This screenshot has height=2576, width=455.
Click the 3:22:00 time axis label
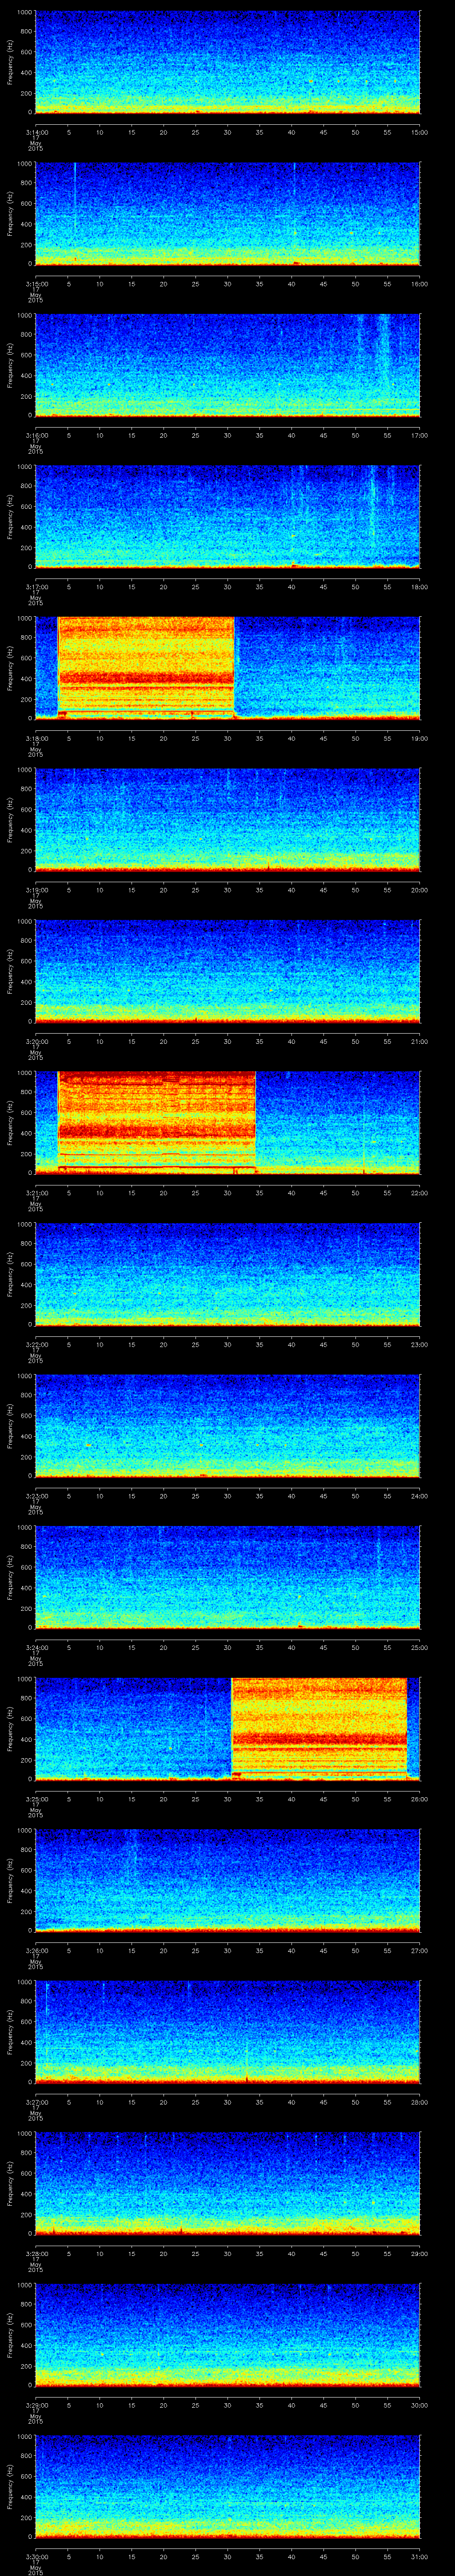pos(36,1344)
